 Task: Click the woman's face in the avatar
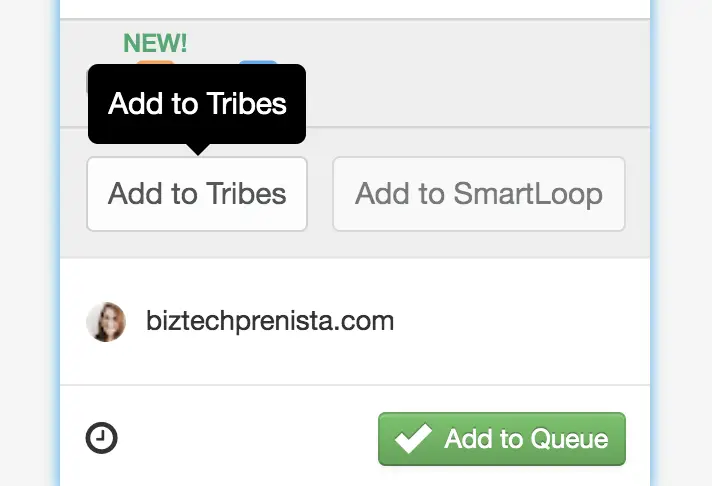pyautogui.click(x=110, y=321)
